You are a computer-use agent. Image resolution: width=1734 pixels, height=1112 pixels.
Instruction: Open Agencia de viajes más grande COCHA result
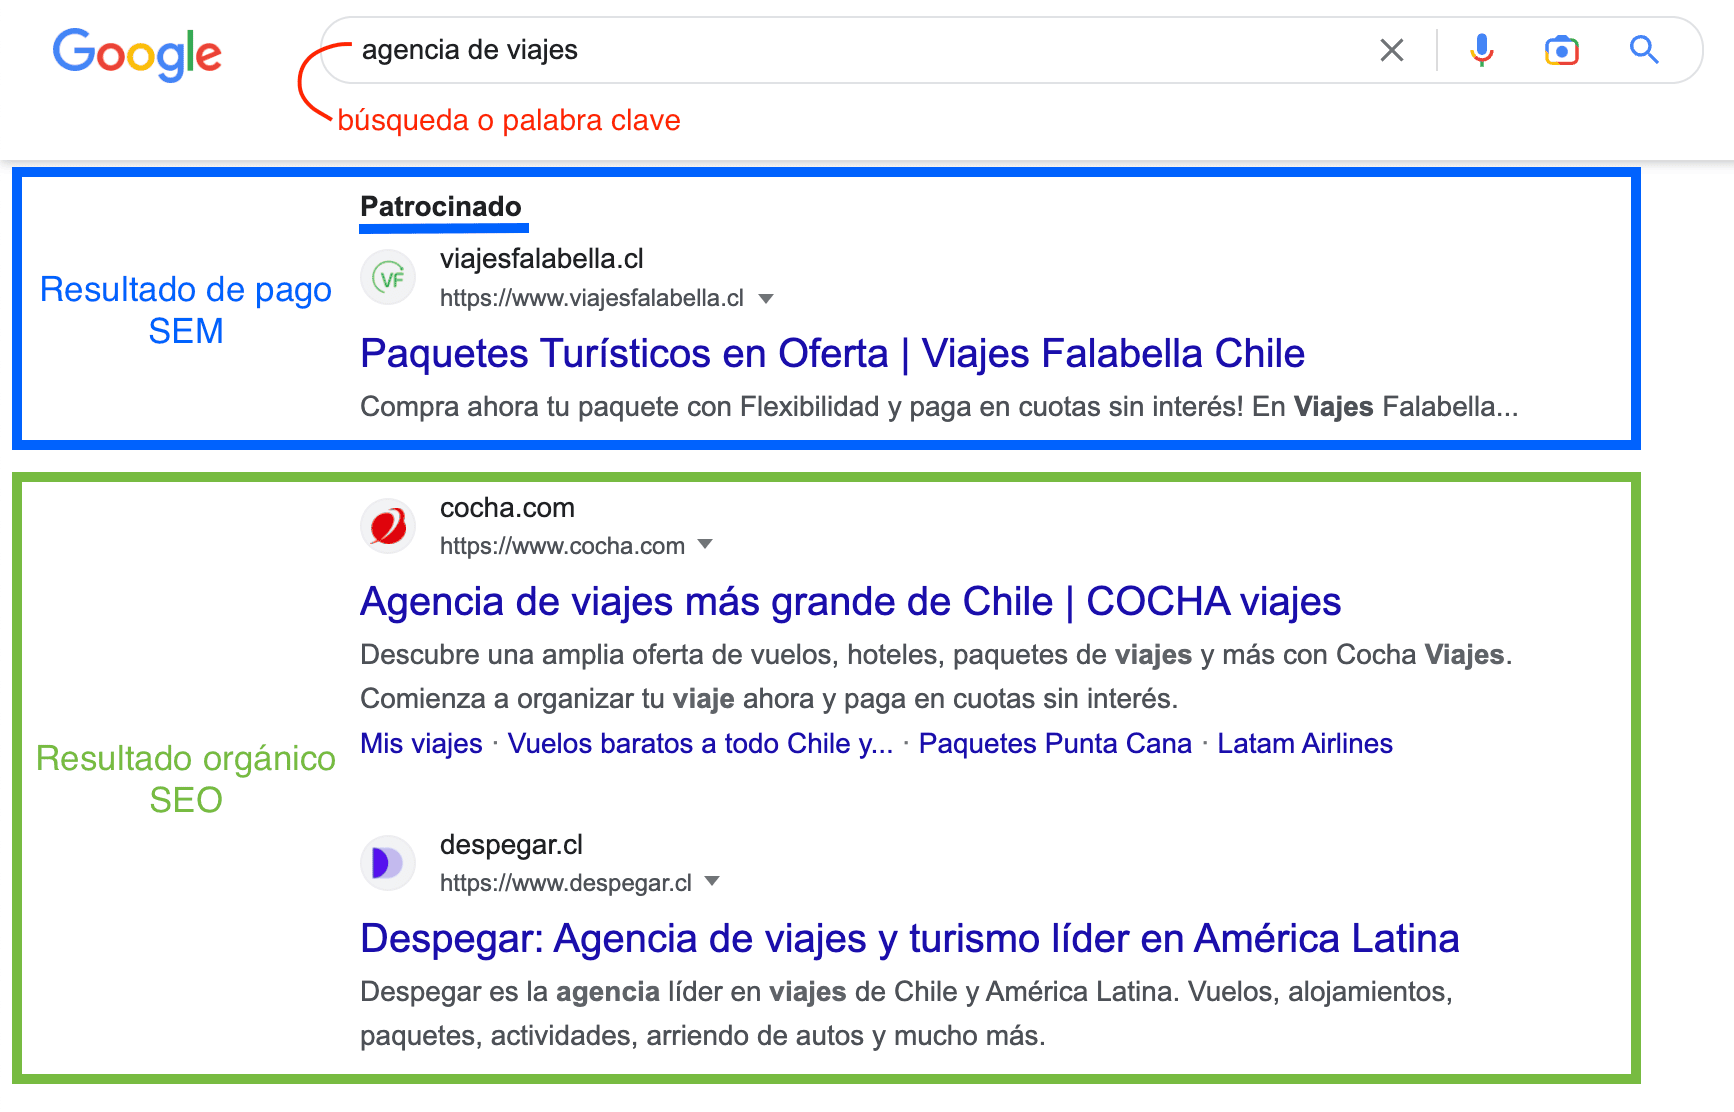coord(850,602)
